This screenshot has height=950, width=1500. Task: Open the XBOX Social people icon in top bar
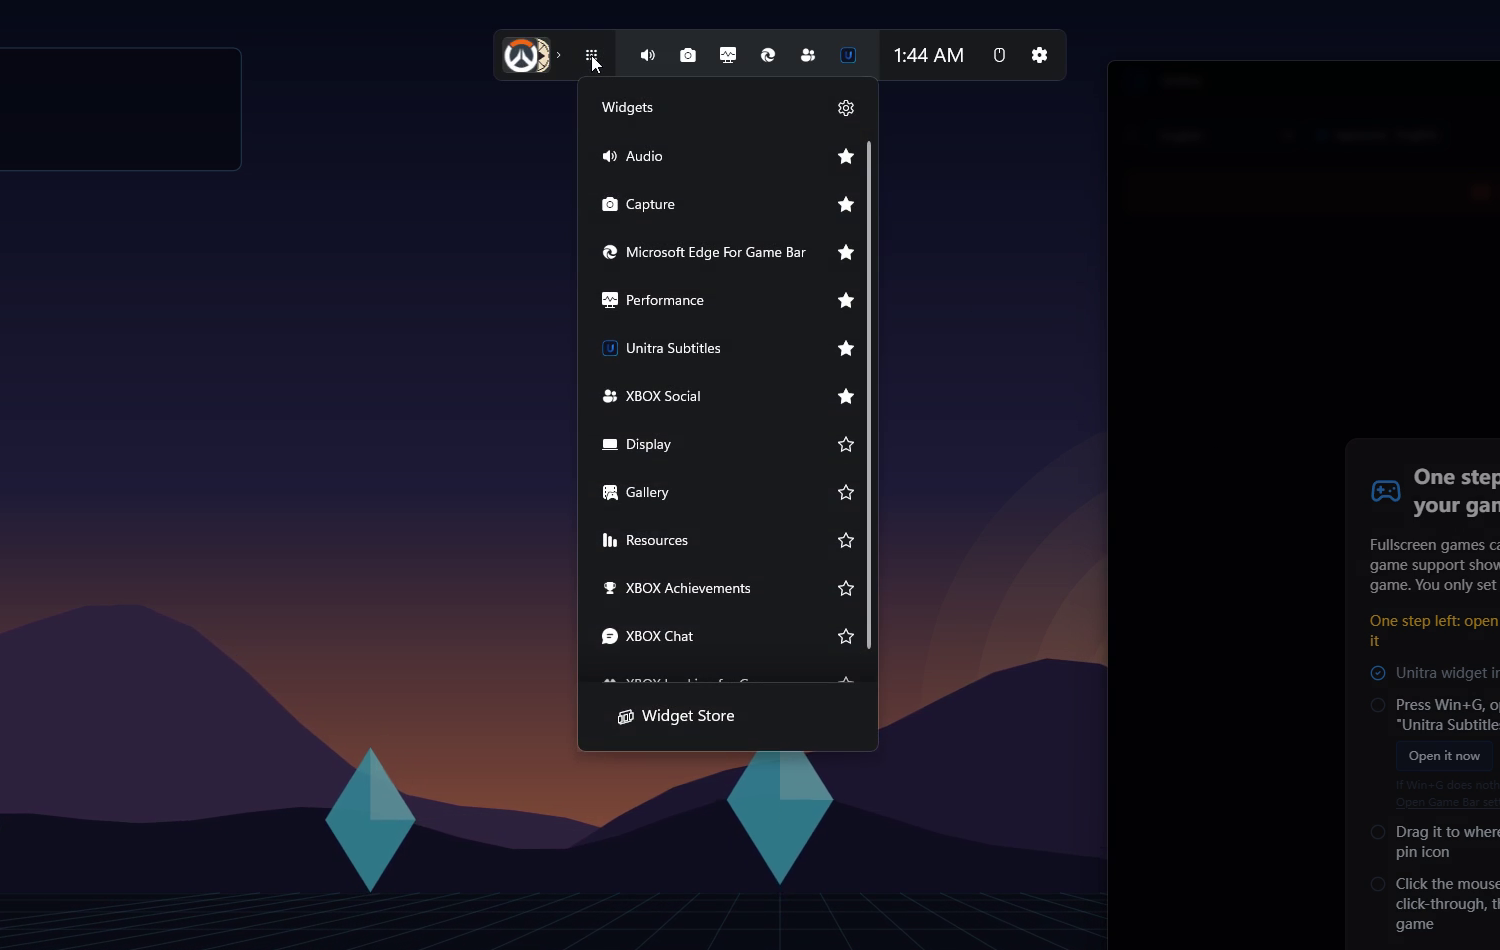tap(808, 55)
